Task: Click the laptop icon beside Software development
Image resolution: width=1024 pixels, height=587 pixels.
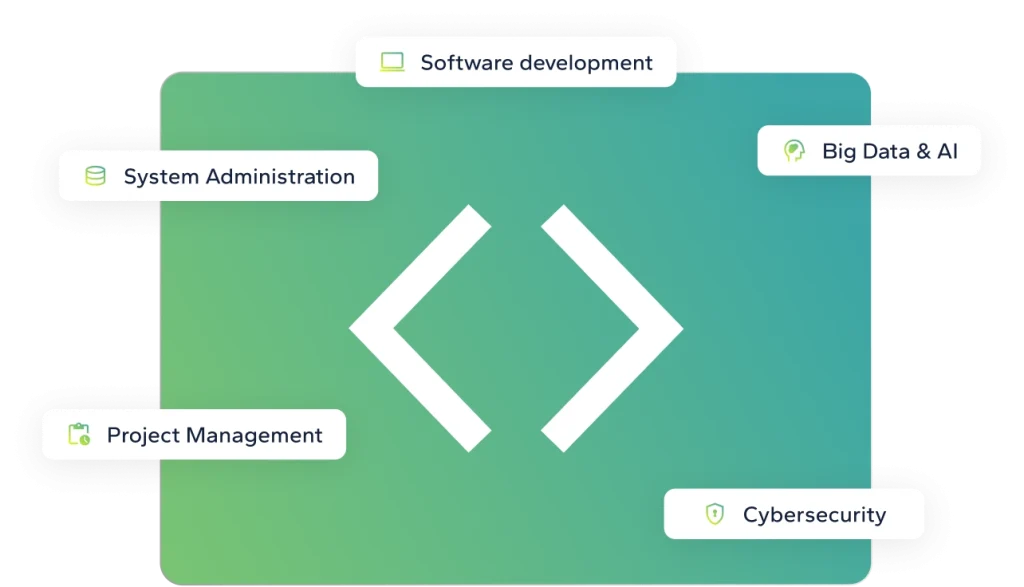Action: pos(392,62)
